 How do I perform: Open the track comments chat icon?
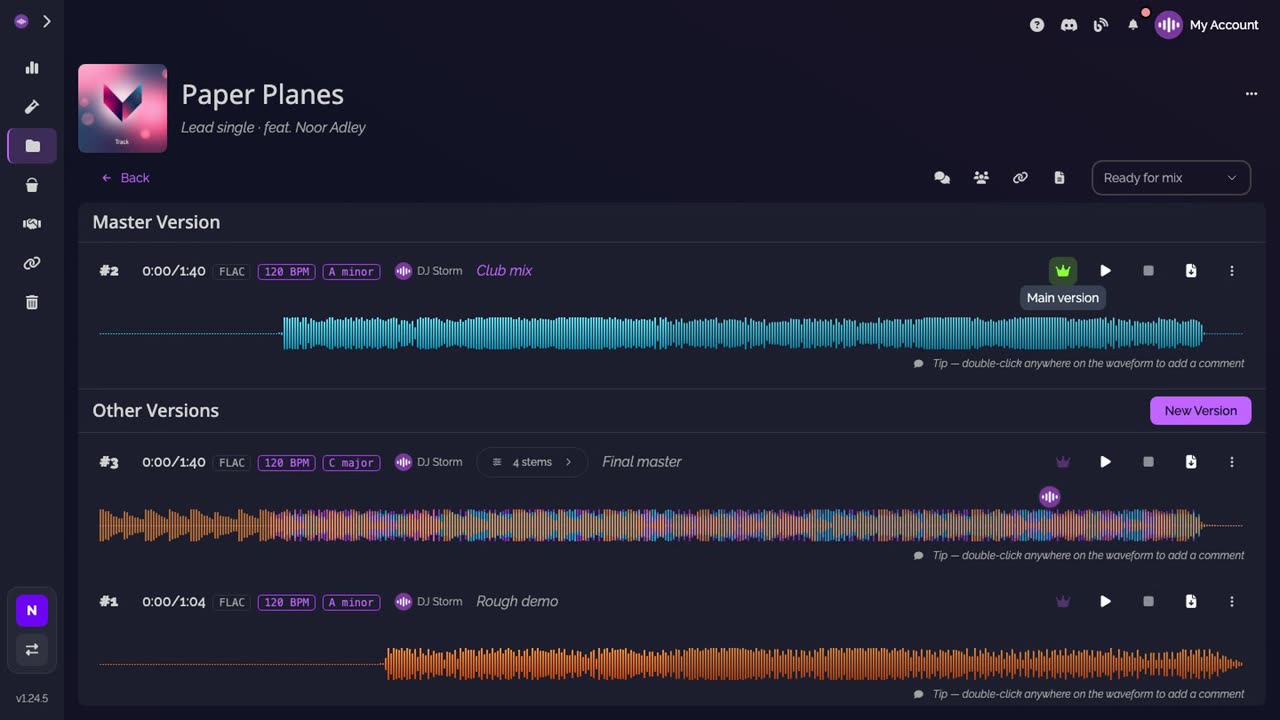(x=942, y=178)
